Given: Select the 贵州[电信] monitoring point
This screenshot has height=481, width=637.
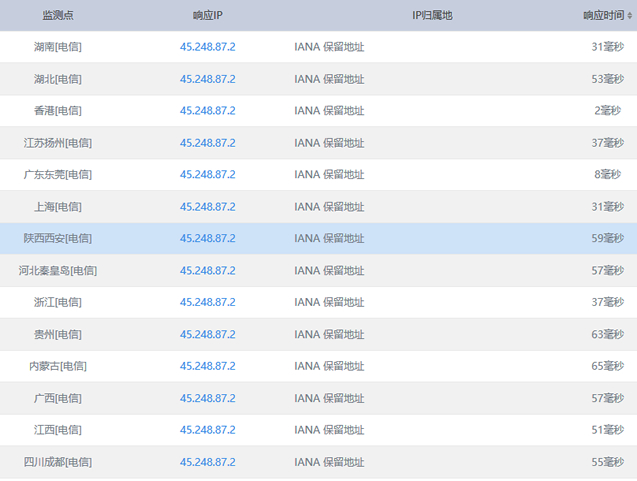Looking at the screenshot, I should pos(57,334).
